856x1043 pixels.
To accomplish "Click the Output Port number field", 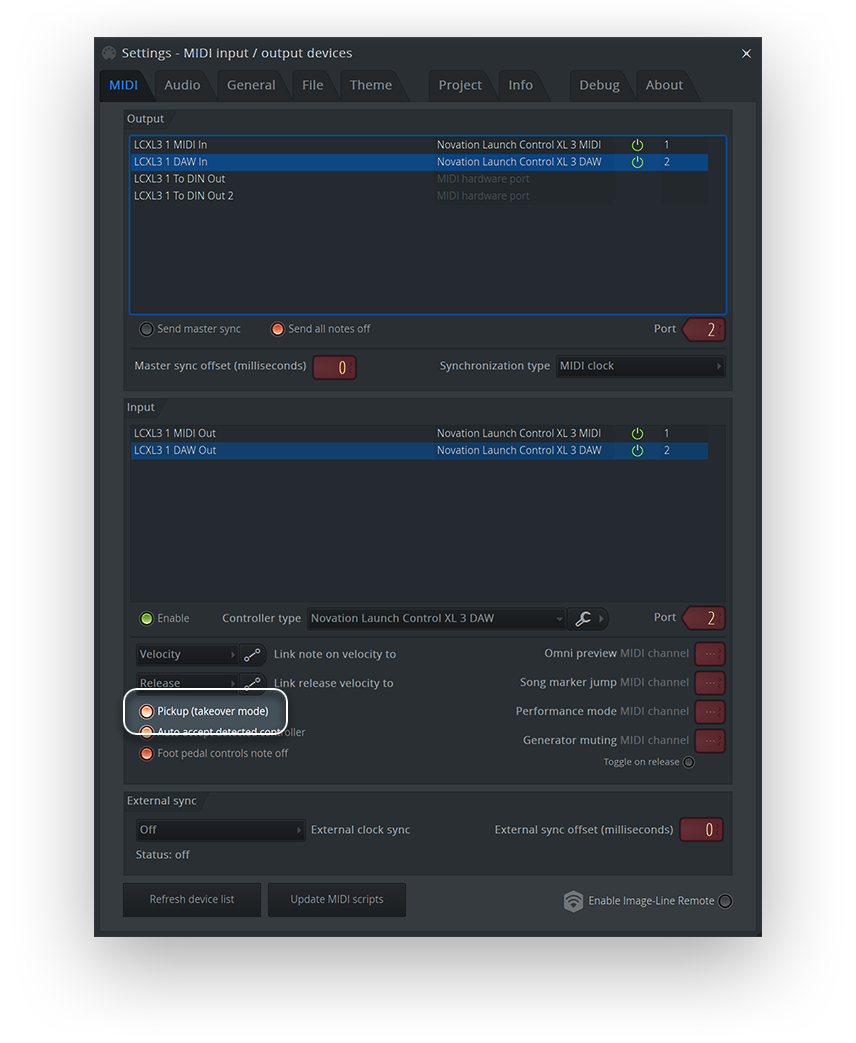I will [x=705, y=330].
